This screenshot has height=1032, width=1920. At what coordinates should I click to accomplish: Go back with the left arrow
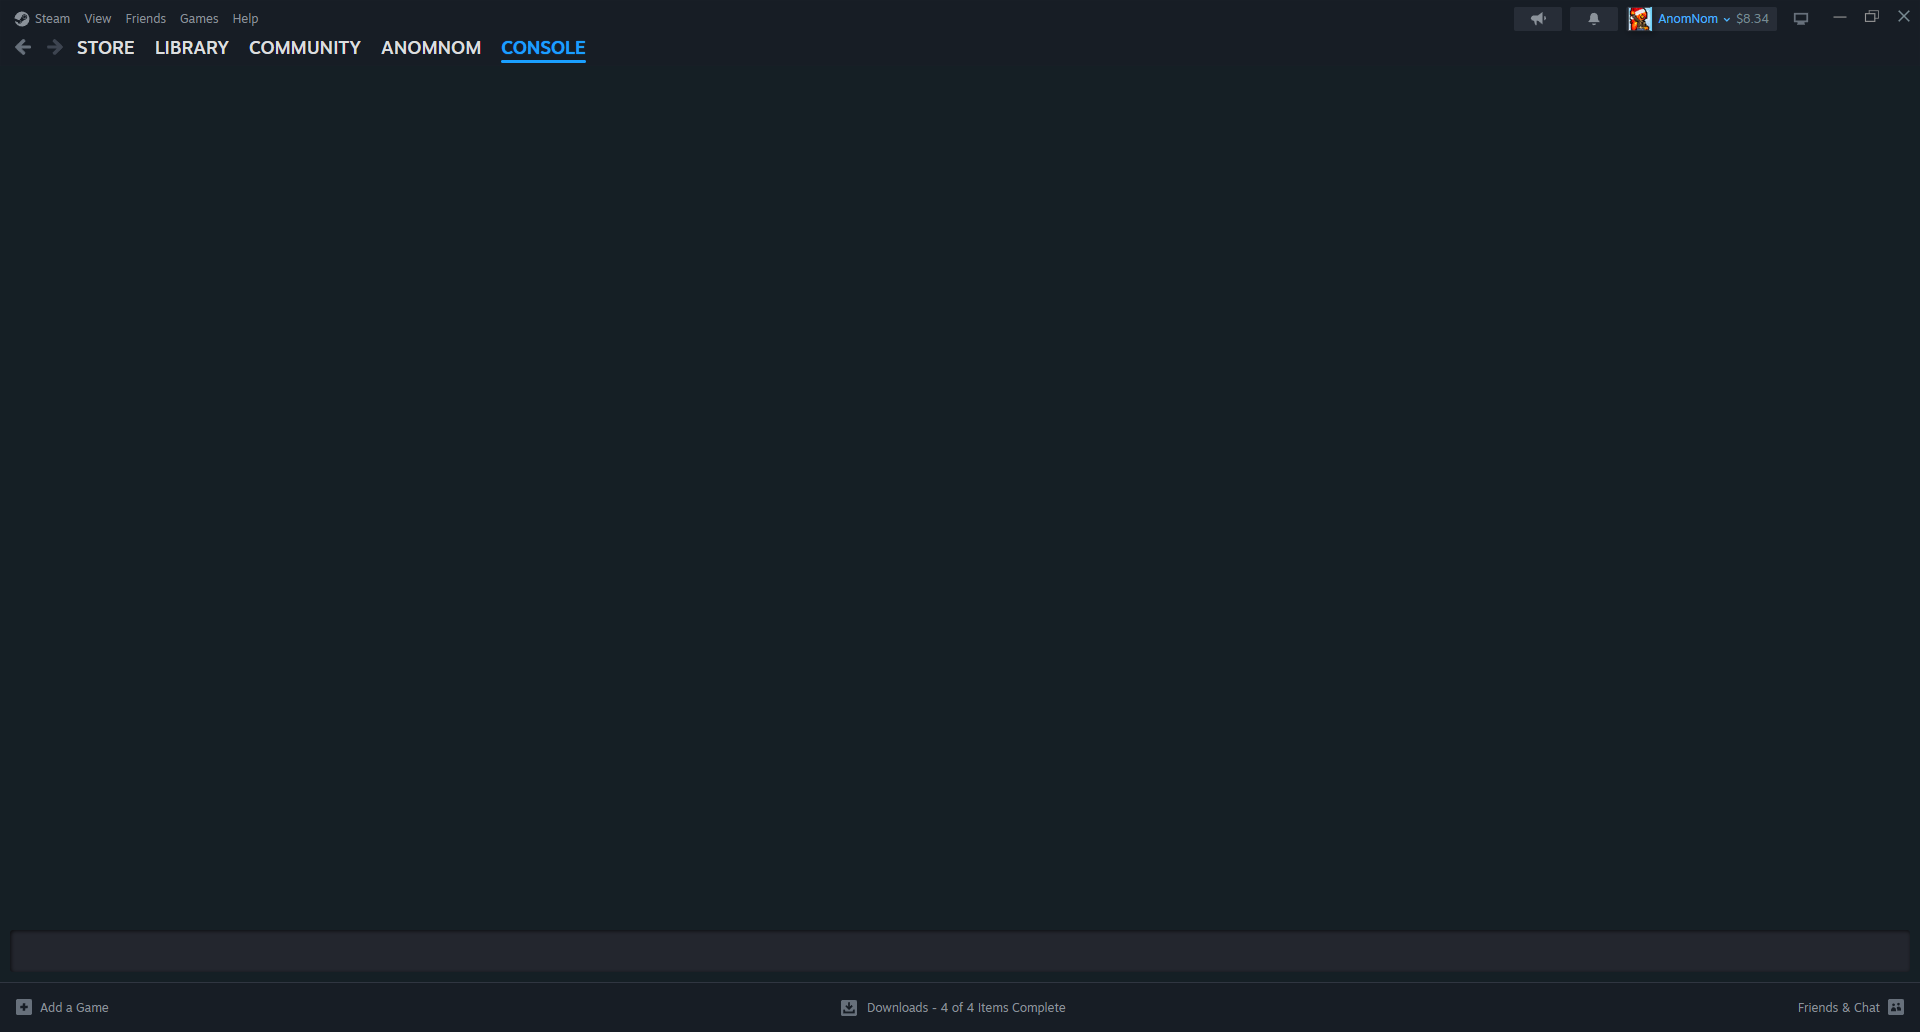tap(23, 47)
